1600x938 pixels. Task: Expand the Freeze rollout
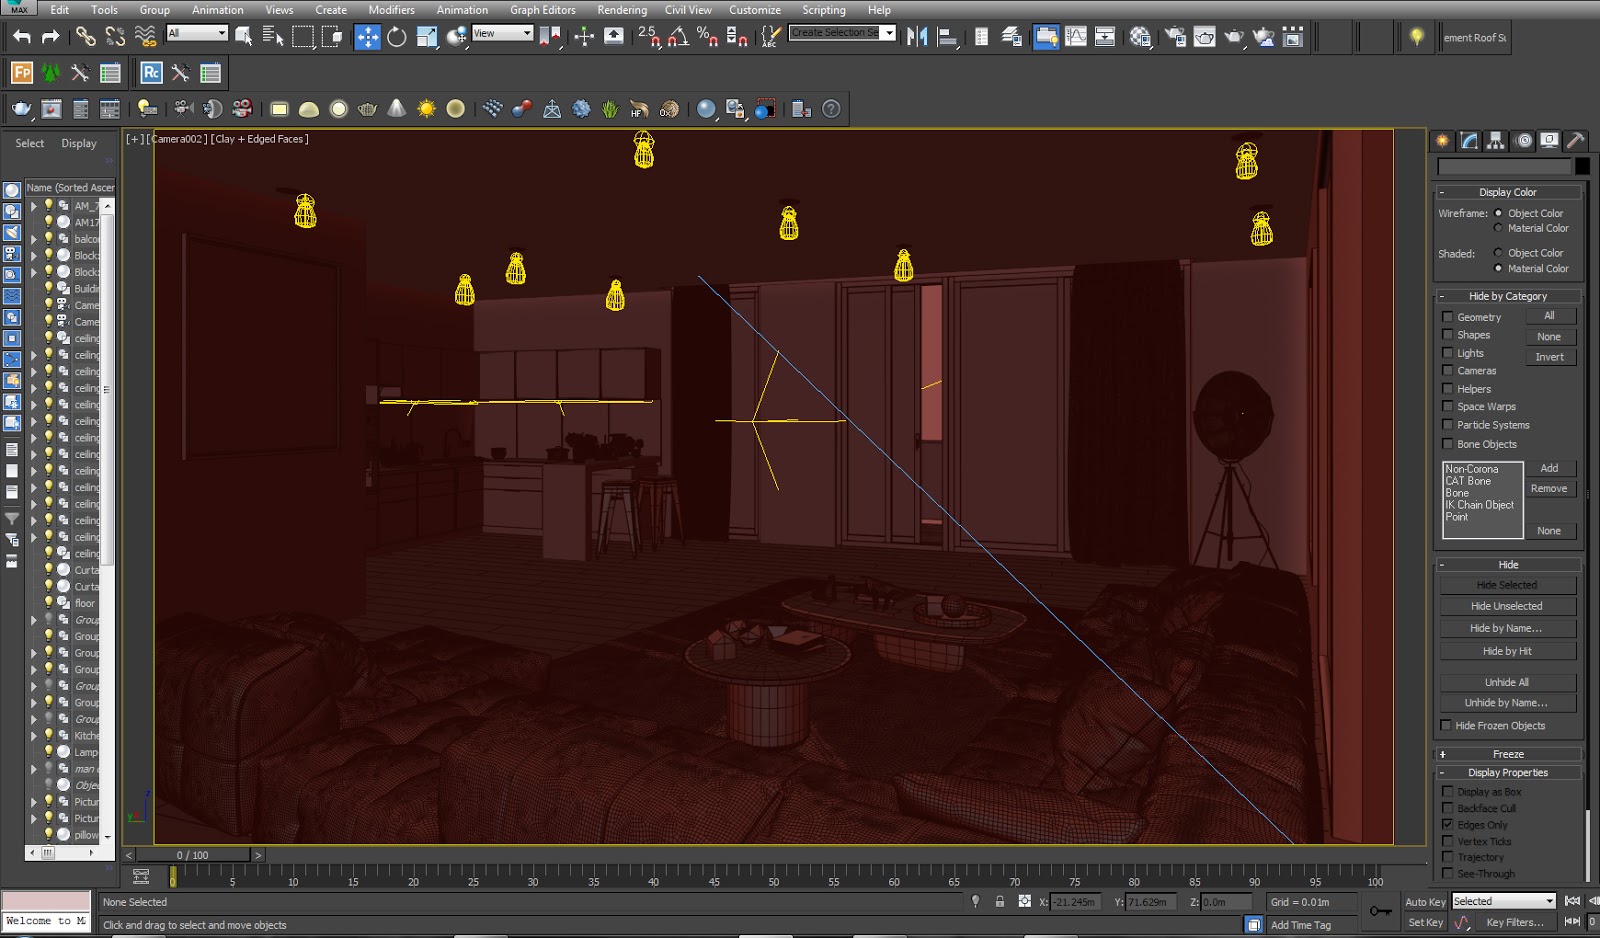tap(1508, 754)
